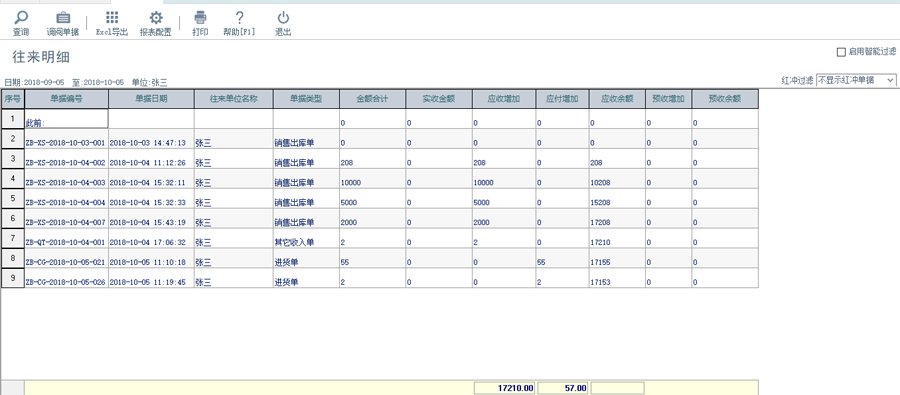Click the 打印 printer icon
This screenshot has width=900, height=395.
coord(200,18)
